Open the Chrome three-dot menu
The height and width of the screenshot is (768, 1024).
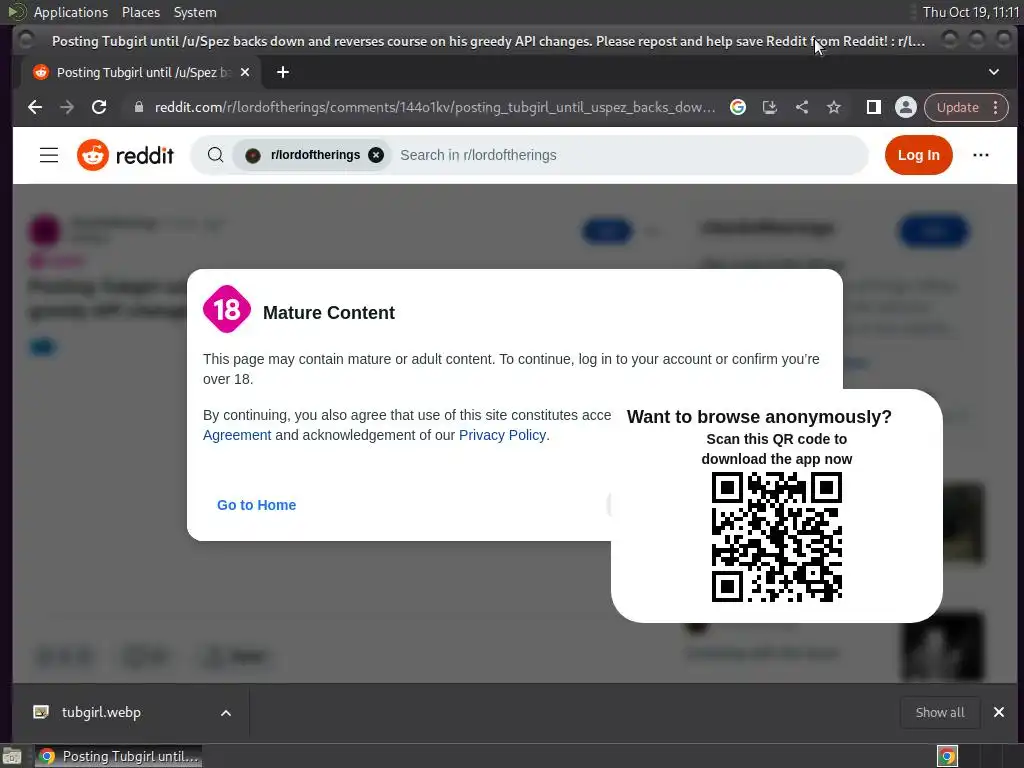(996, 107)
